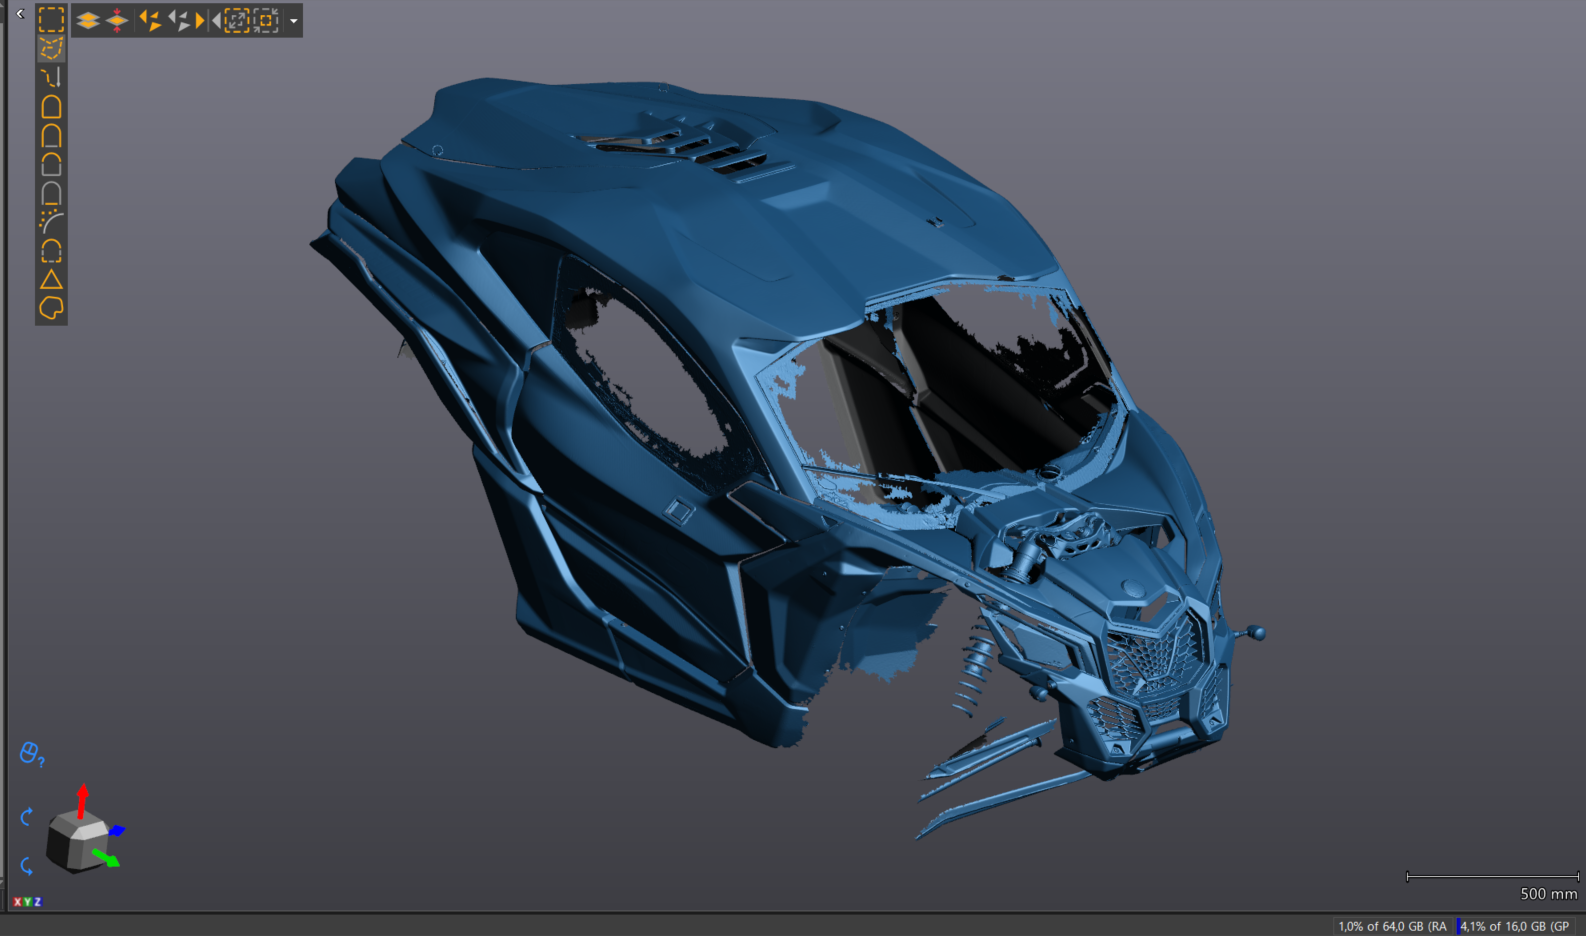Click the gray triangles invert selection icon
Screen dimensions: 1586x936
[179, 20]
